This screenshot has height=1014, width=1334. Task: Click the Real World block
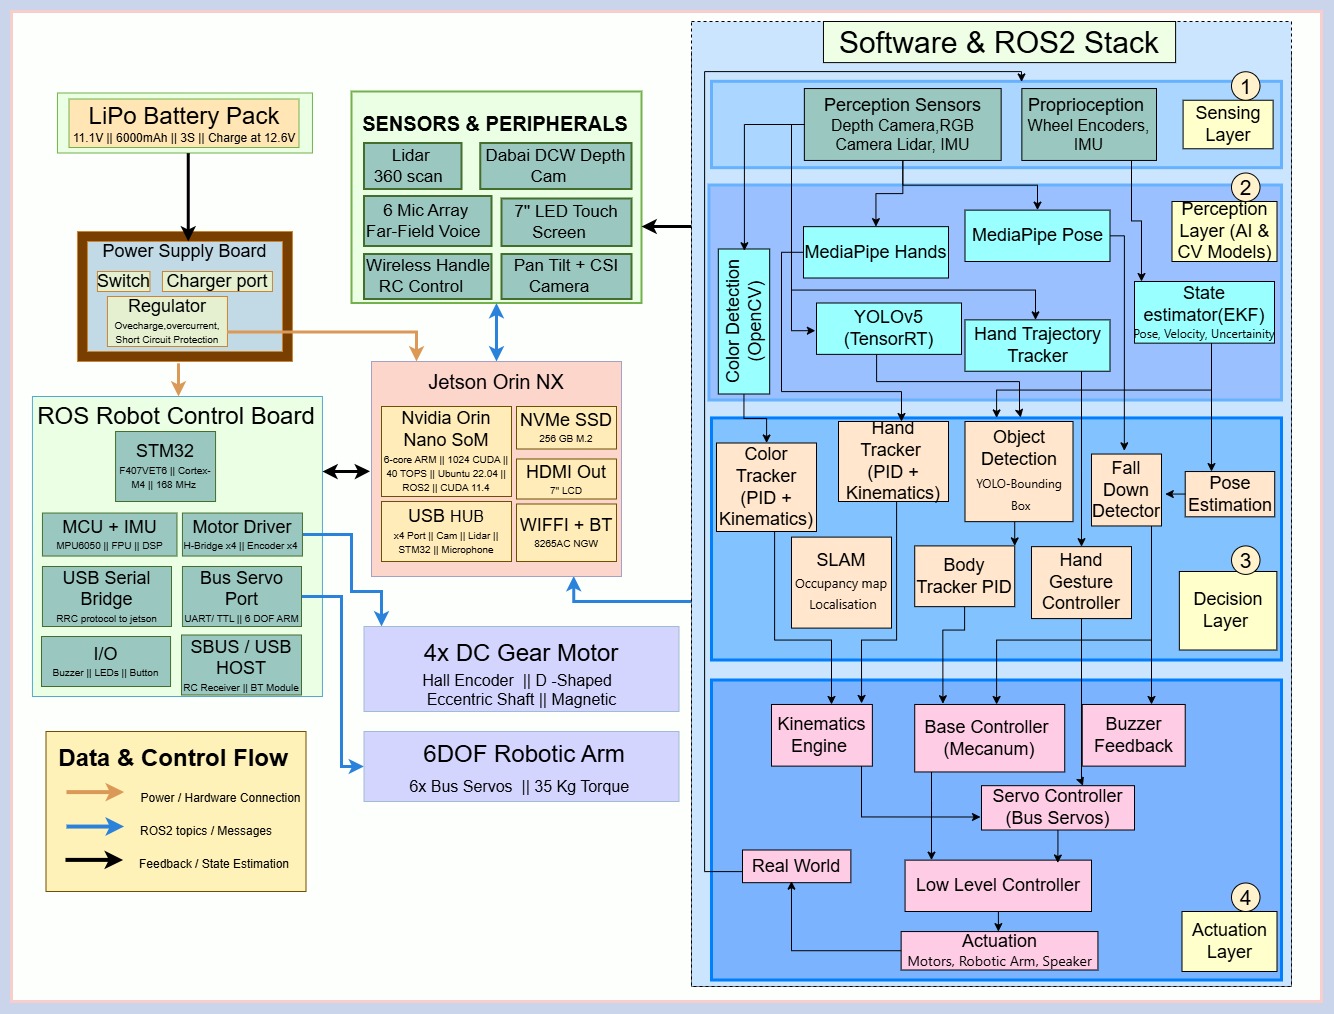tap(796, 866)
